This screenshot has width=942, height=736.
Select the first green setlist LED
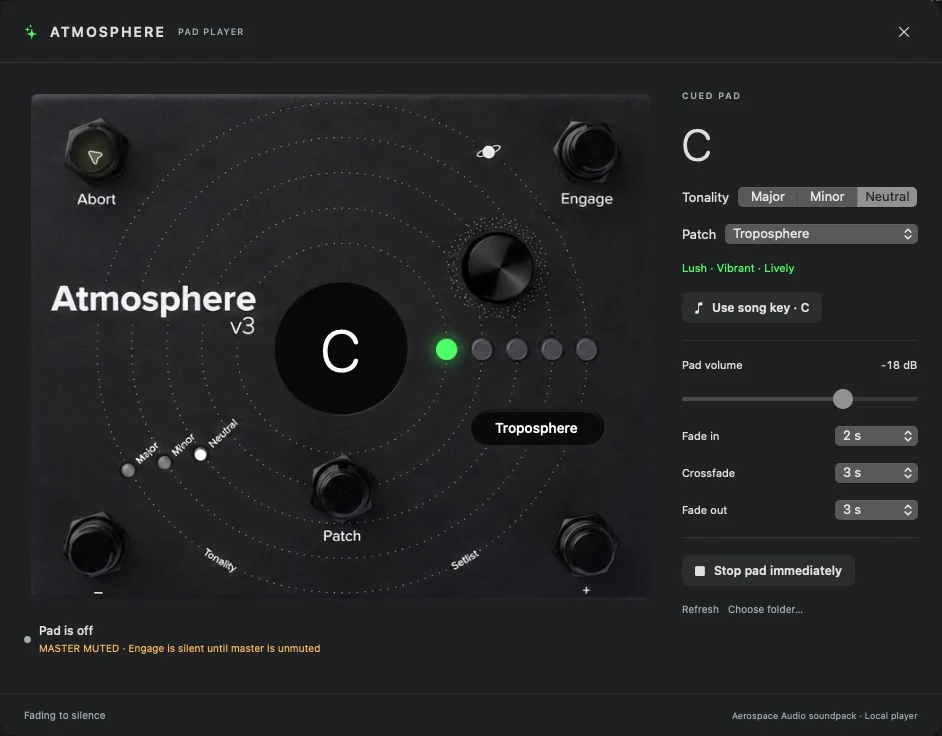click(446, 350)
